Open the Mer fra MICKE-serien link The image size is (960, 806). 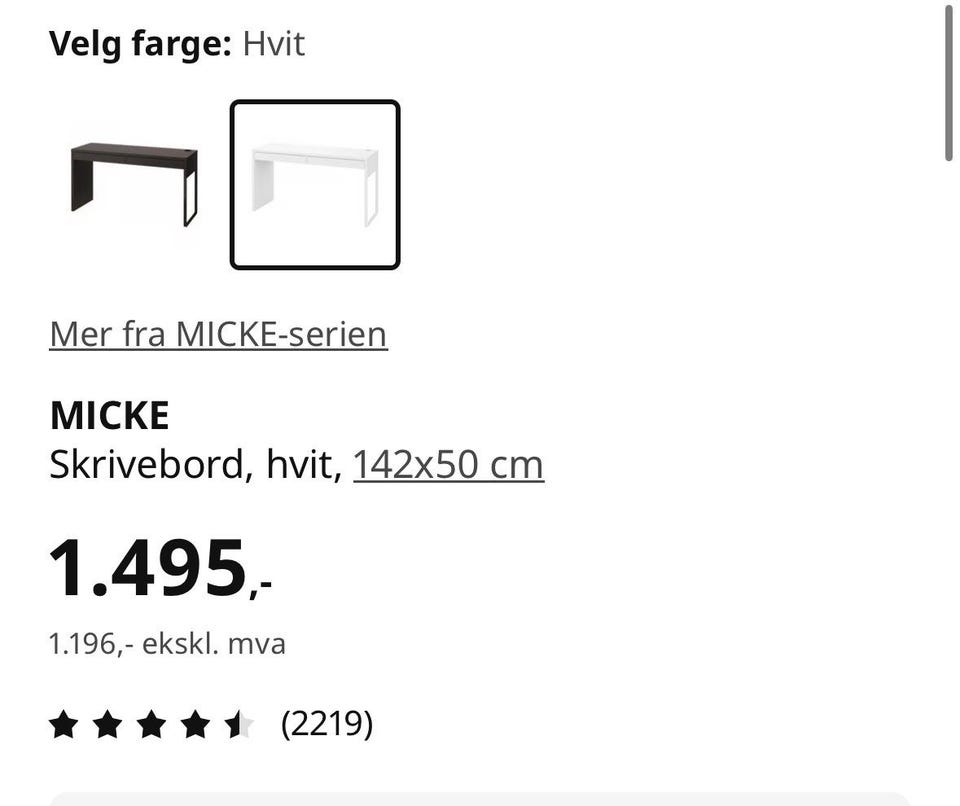point(218,334)
